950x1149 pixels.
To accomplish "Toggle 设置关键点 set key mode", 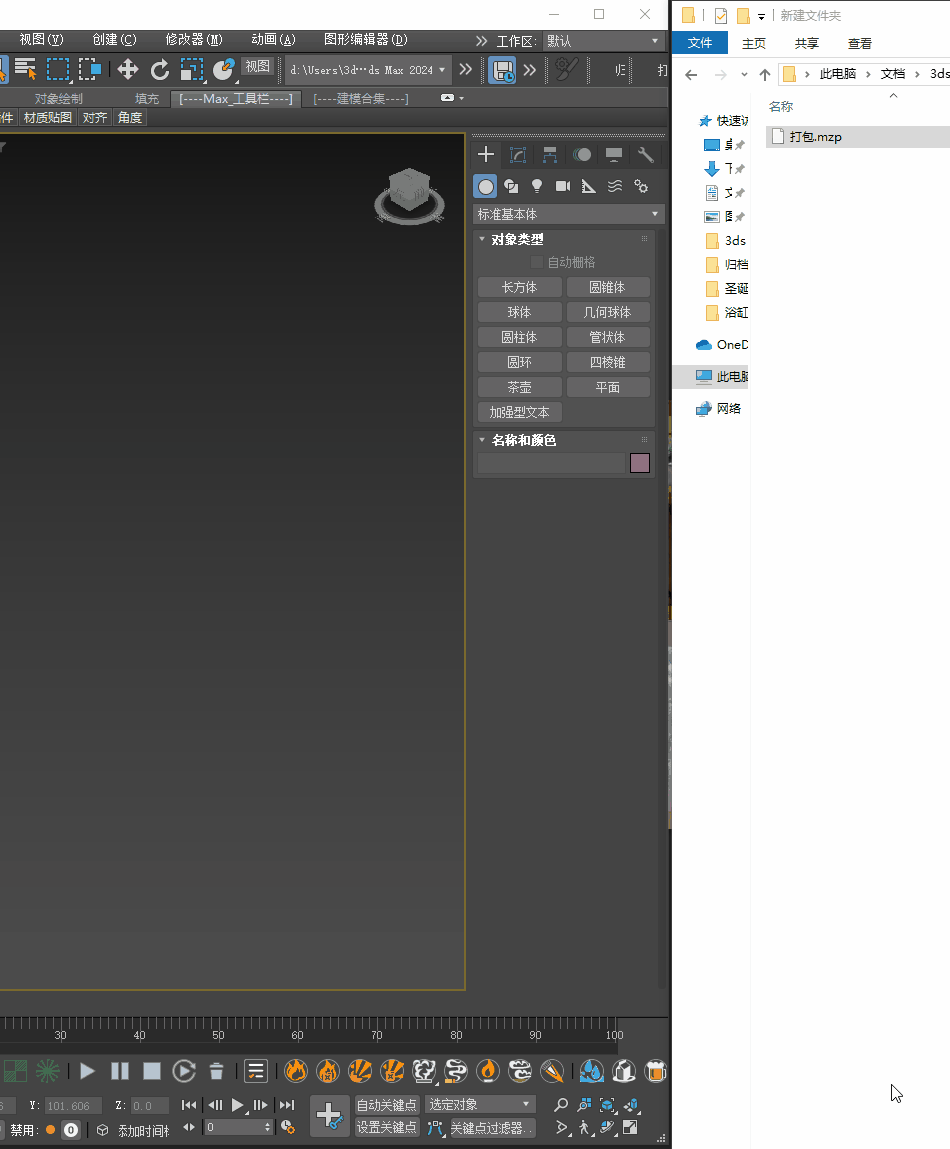I will [x=387, y=1127].
